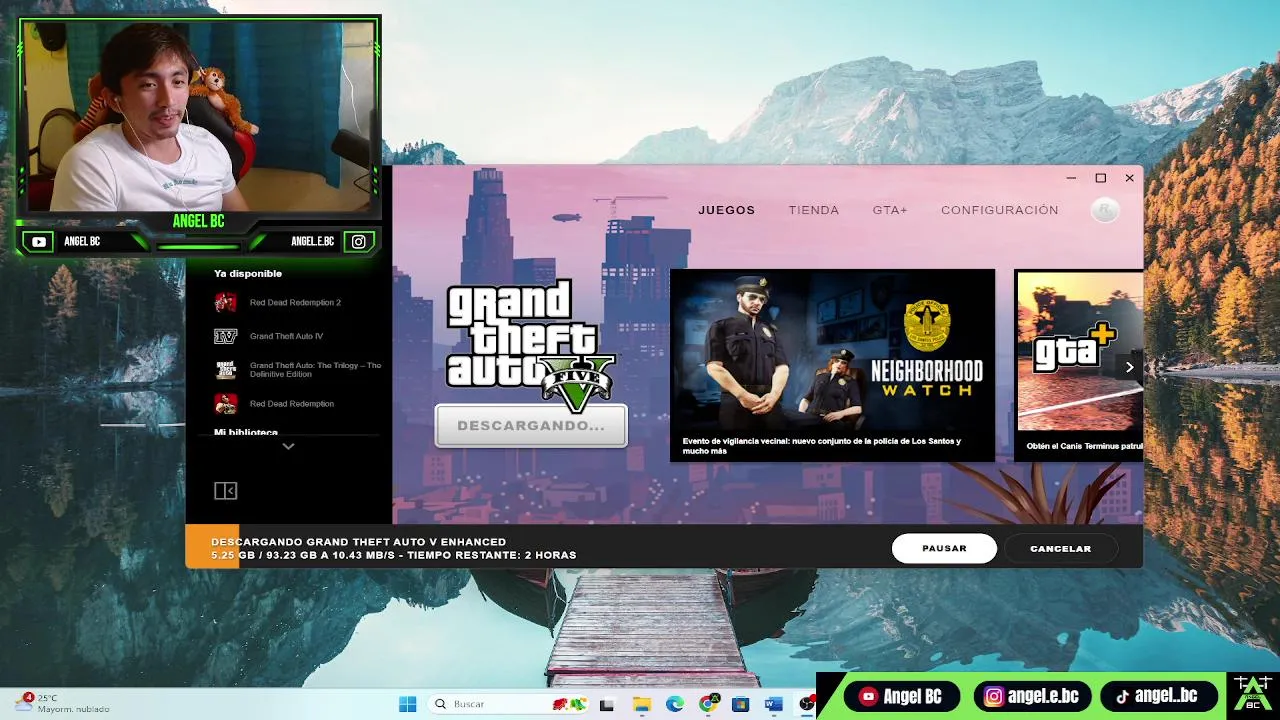Open the Neighborhood Watch news card

coord(832,365)
